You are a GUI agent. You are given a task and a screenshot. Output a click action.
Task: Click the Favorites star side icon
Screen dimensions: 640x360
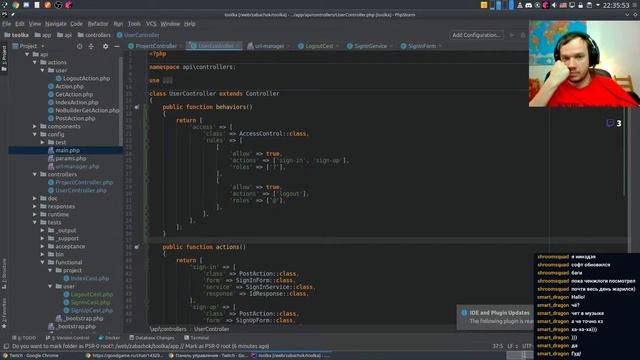[x=4, y=326]
